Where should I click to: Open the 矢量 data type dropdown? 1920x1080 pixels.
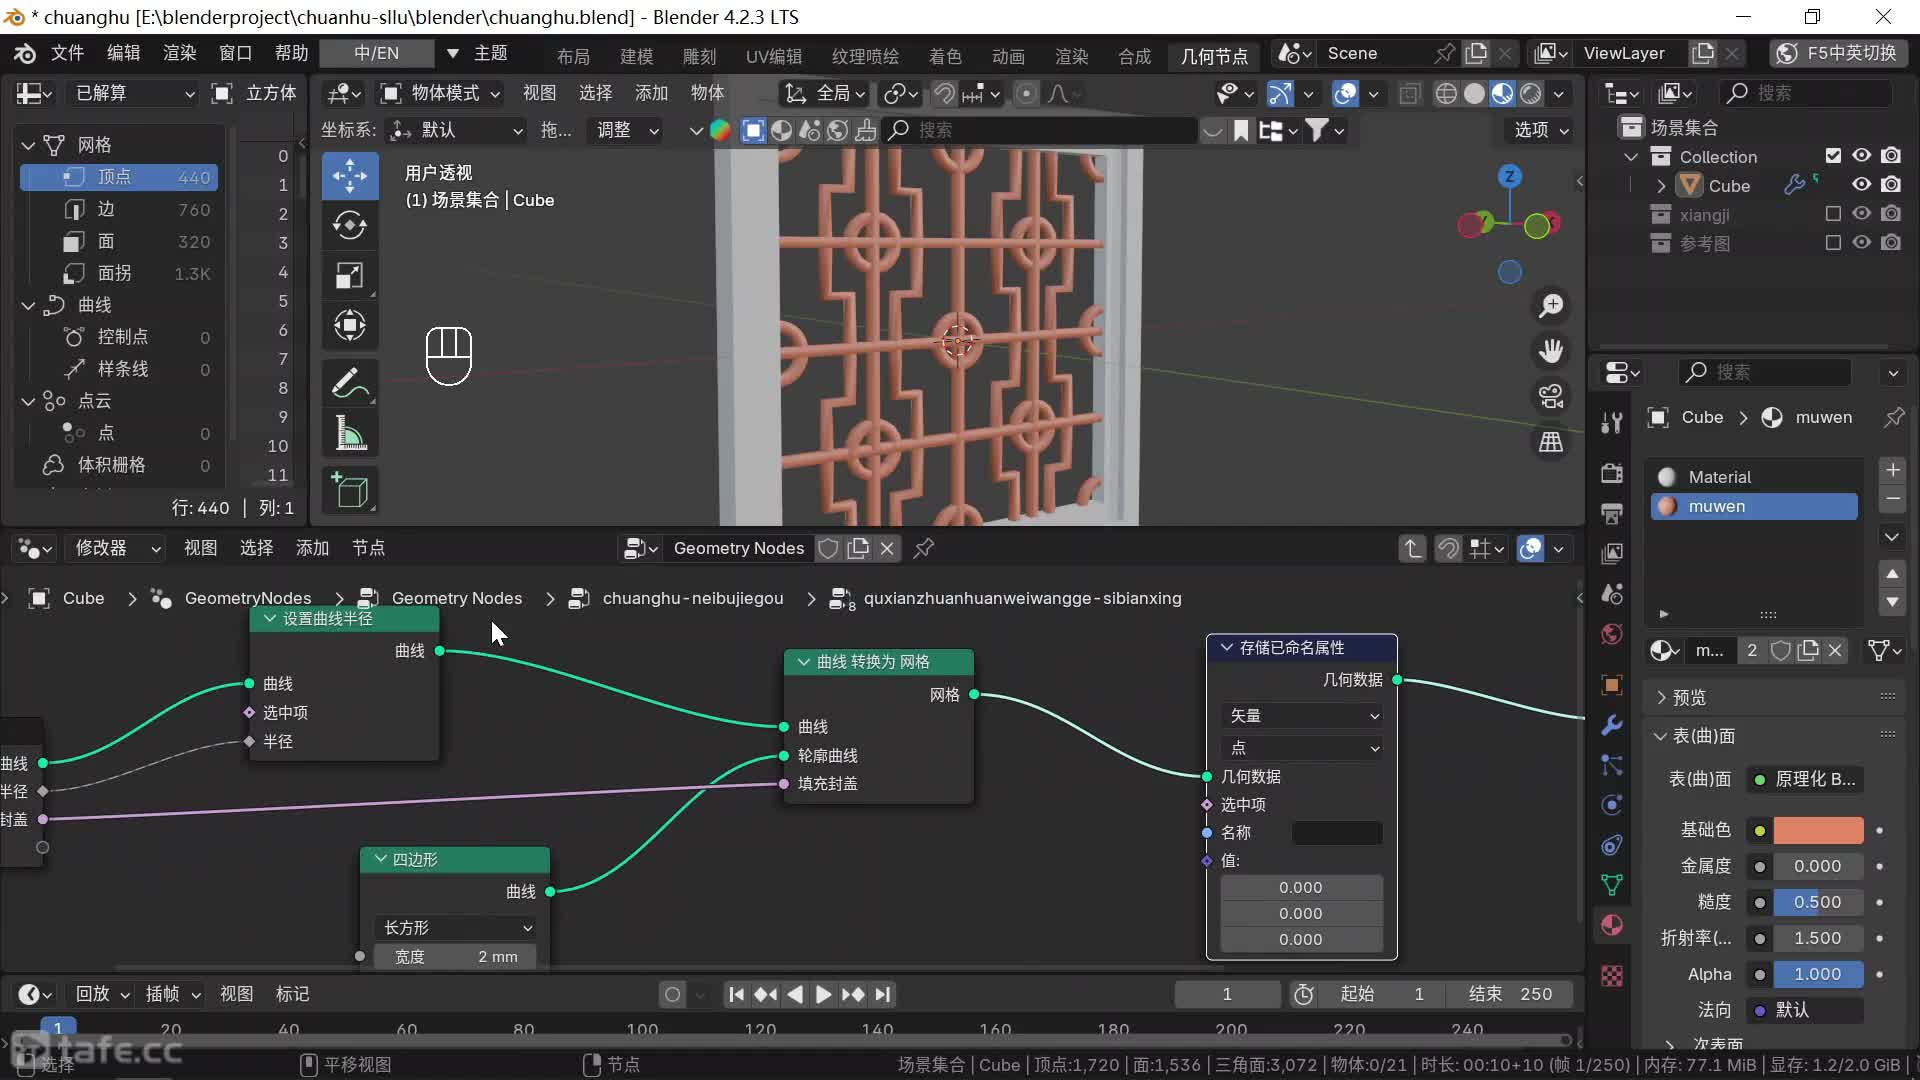point(1302,716)
